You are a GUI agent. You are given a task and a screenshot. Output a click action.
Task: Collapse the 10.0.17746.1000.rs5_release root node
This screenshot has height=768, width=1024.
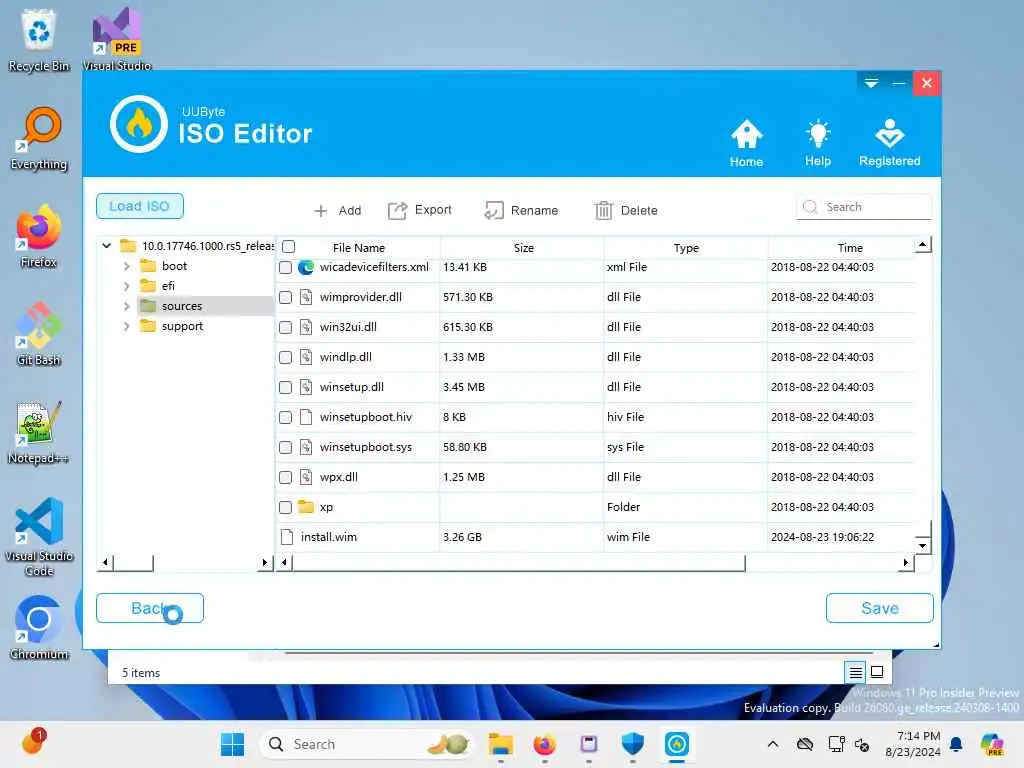tap(106, 246)
